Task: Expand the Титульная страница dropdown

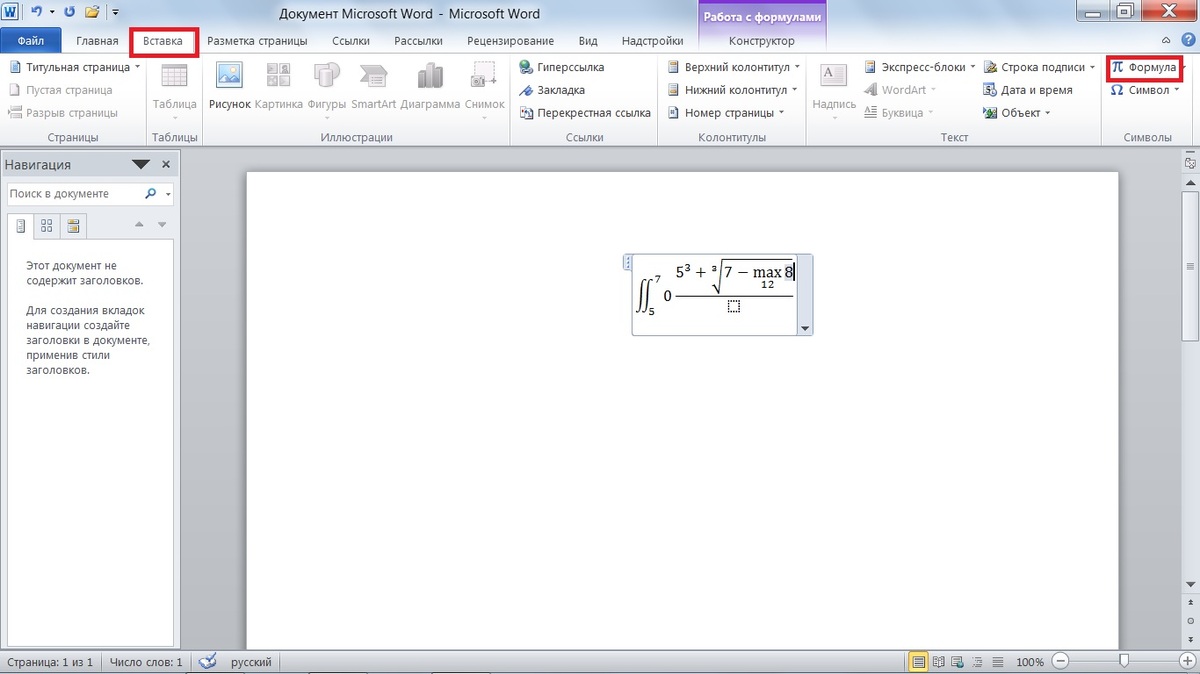Action: [x=137, y=67]
